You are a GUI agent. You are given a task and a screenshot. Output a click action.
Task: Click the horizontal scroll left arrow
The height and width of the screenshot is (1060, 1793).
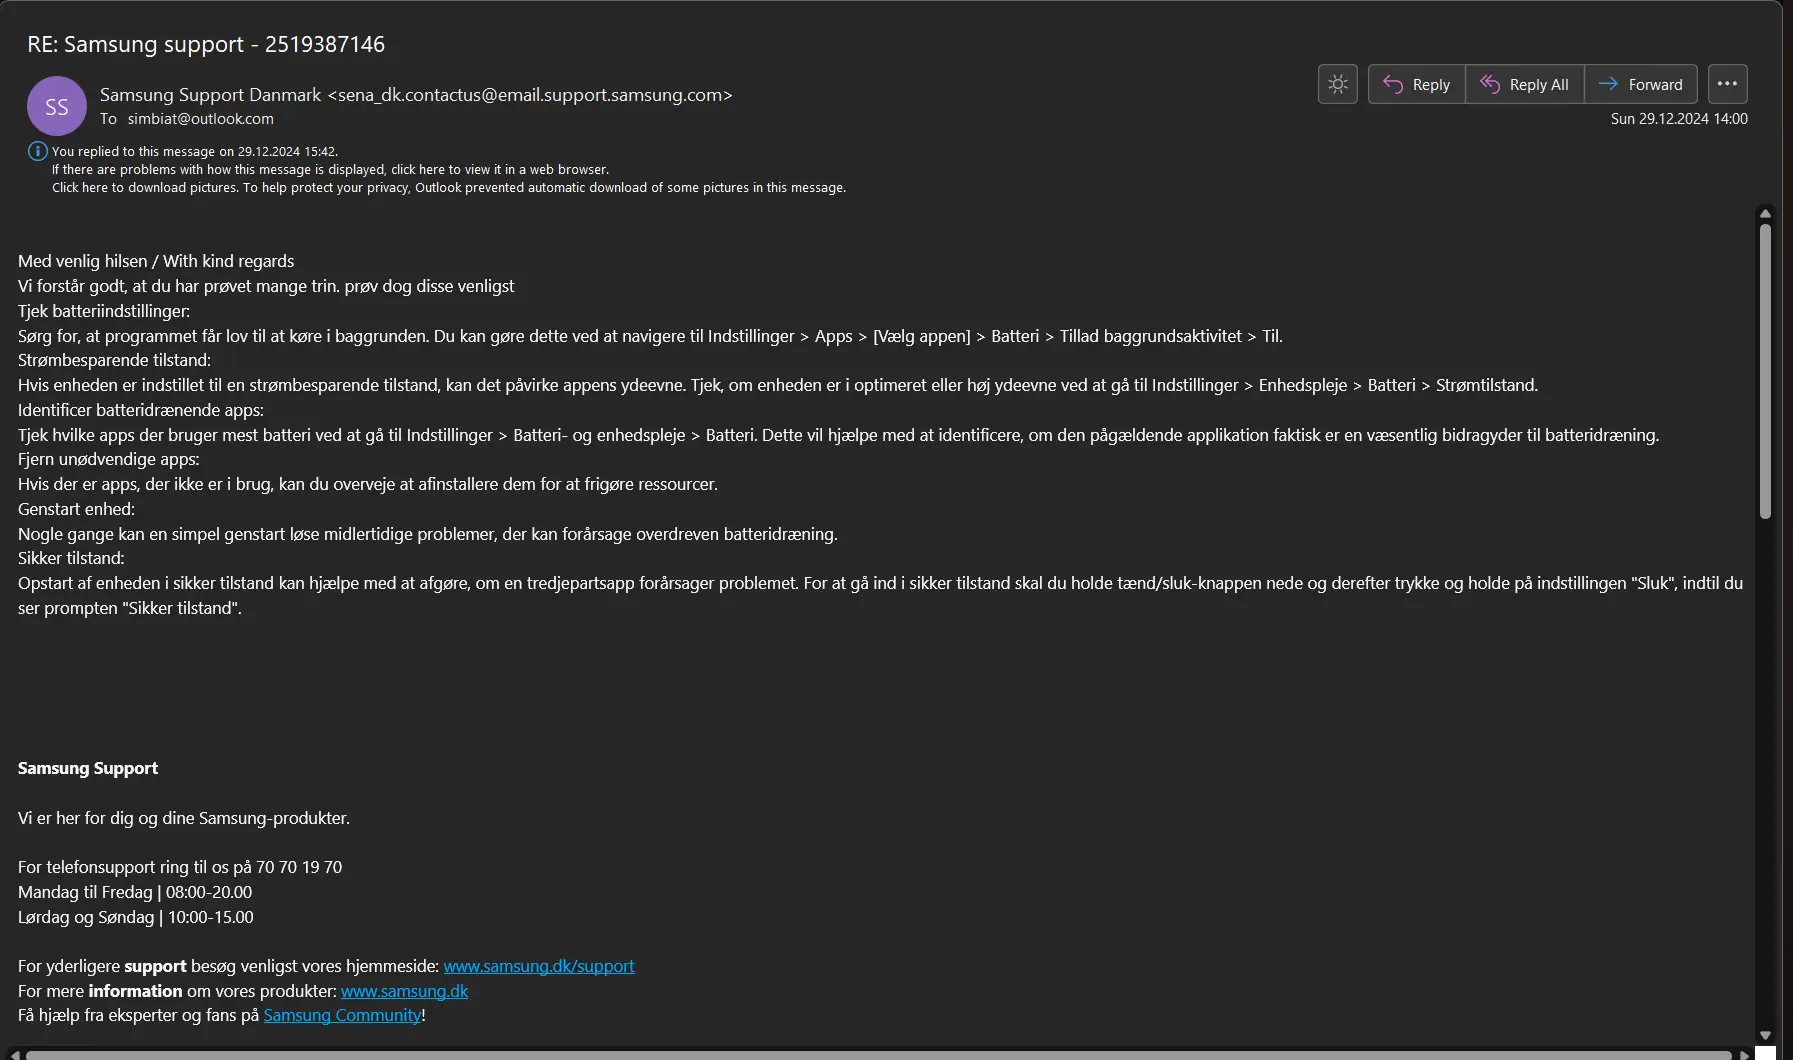point(14,1054)
